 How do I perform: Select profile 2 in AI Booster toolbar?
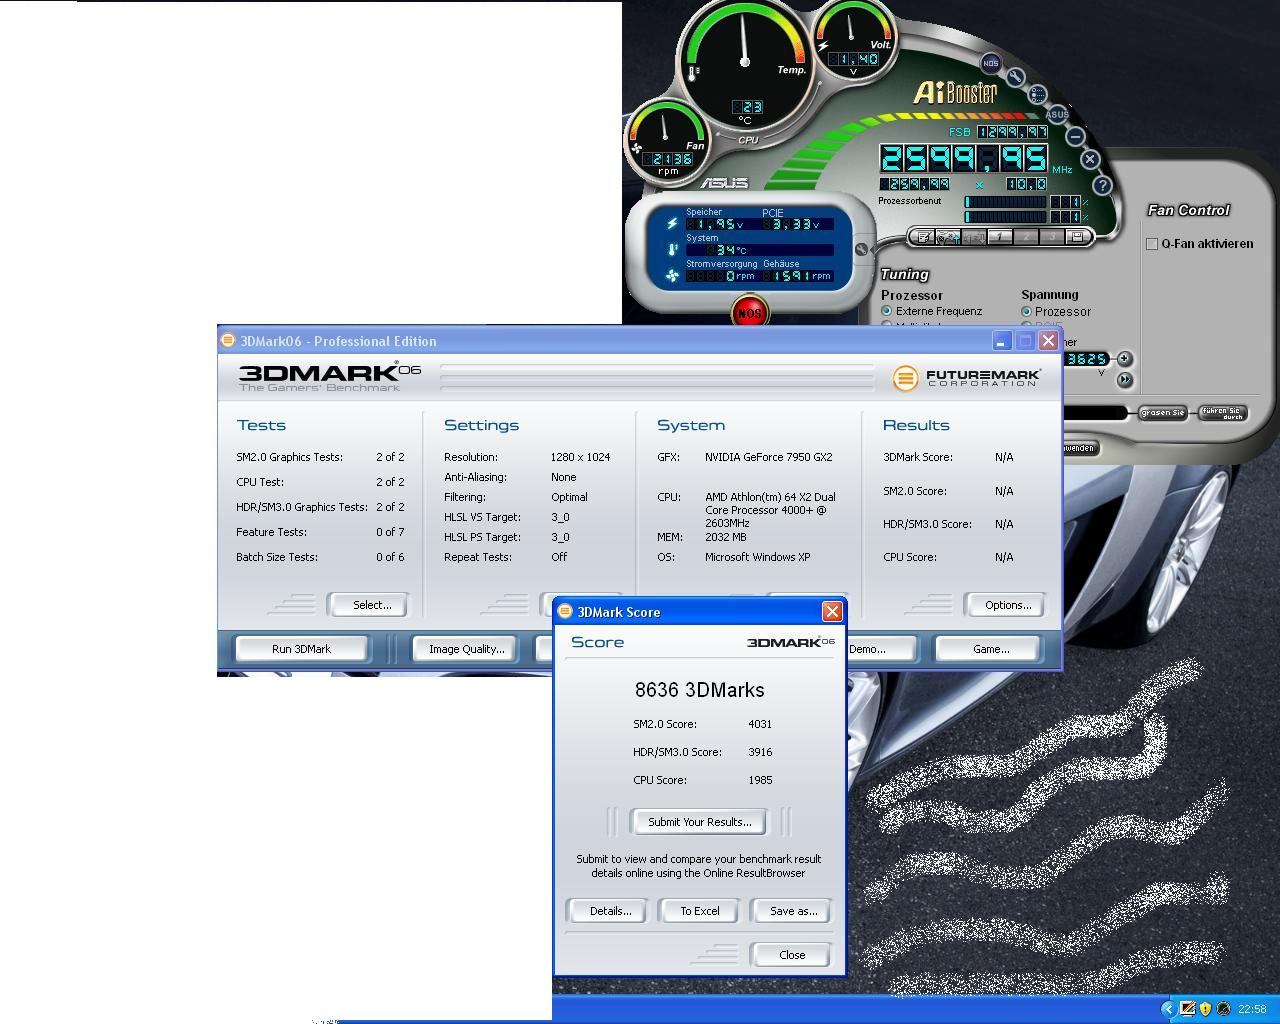point(1027,237)
